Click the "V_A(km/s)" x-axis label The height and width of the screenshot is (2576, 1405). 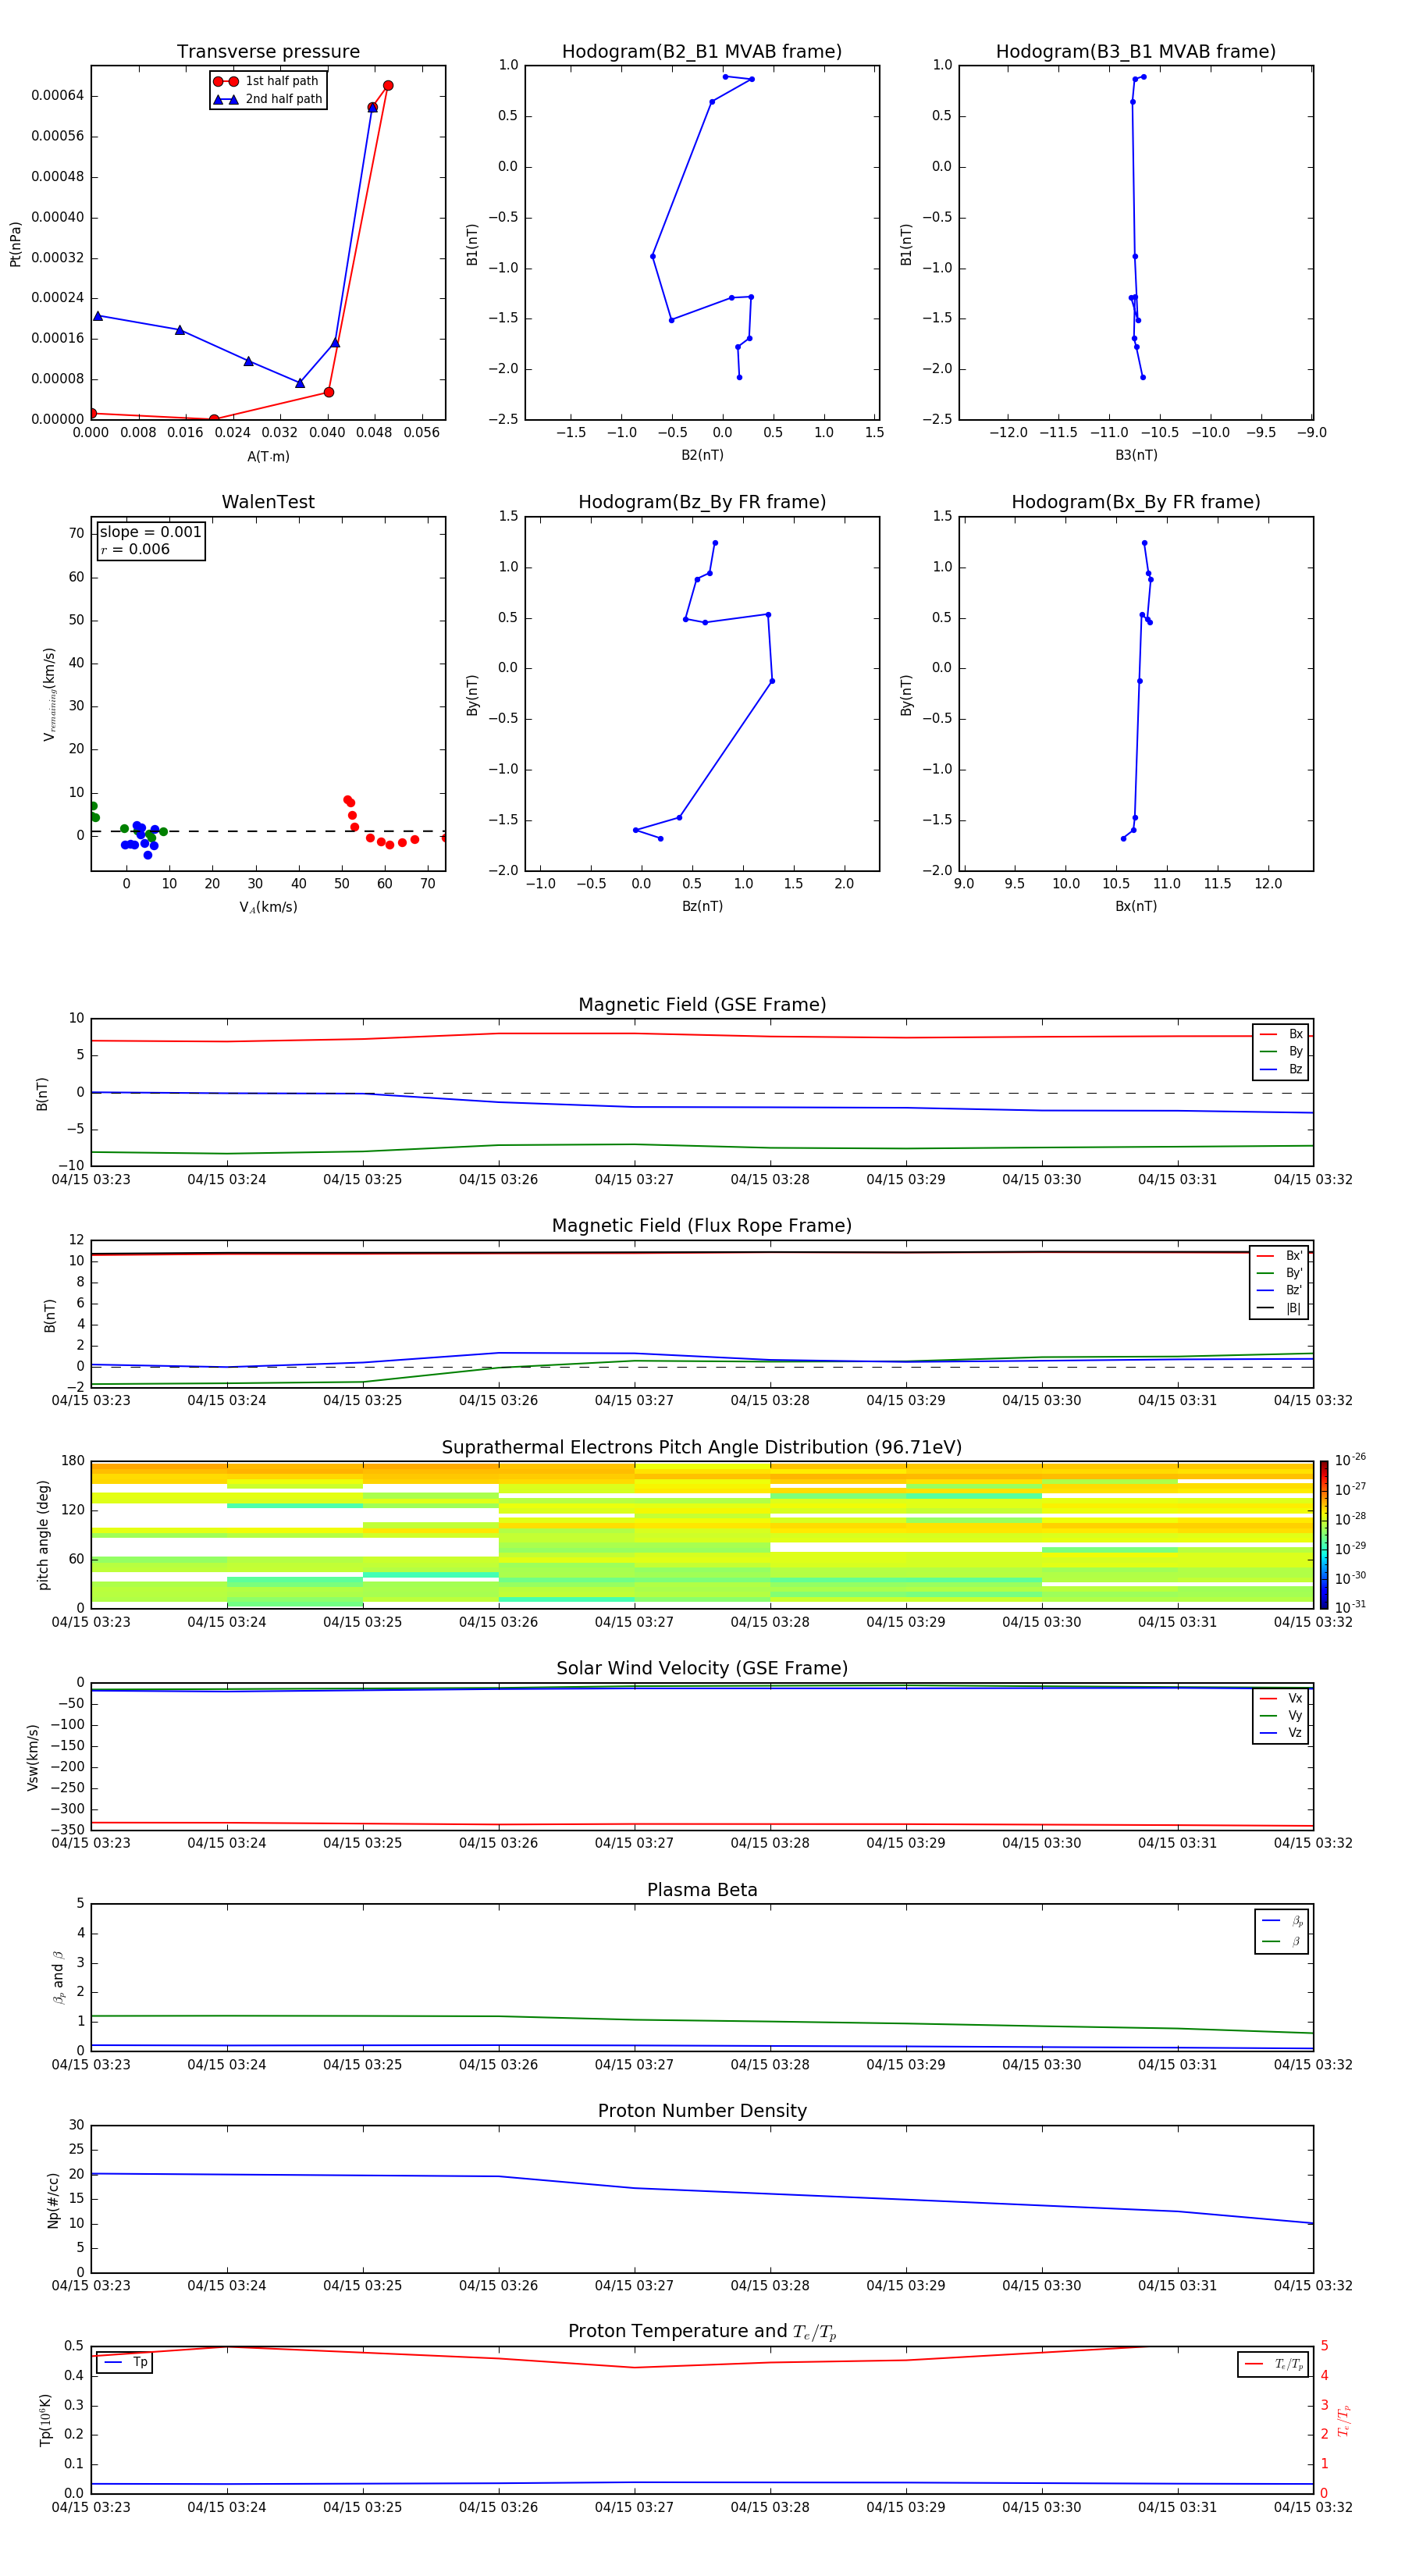coord(268,907)
